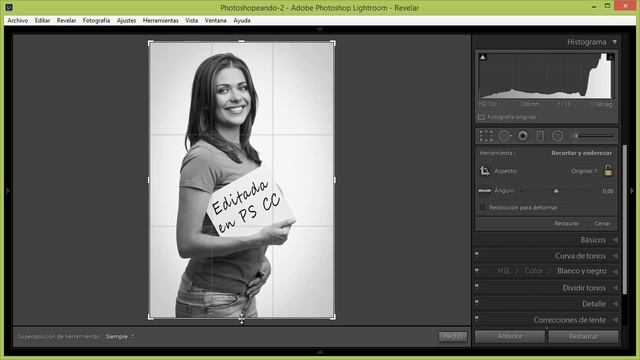This screenshot has width=640, height=360.
Task: Expand the Blanco y negro panel arrow
Action: pos(615,271)
